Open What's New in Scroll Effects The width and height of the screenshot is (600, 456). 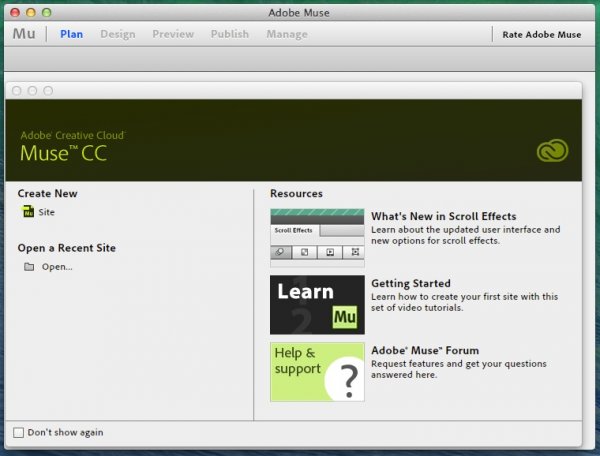(443, 216)
